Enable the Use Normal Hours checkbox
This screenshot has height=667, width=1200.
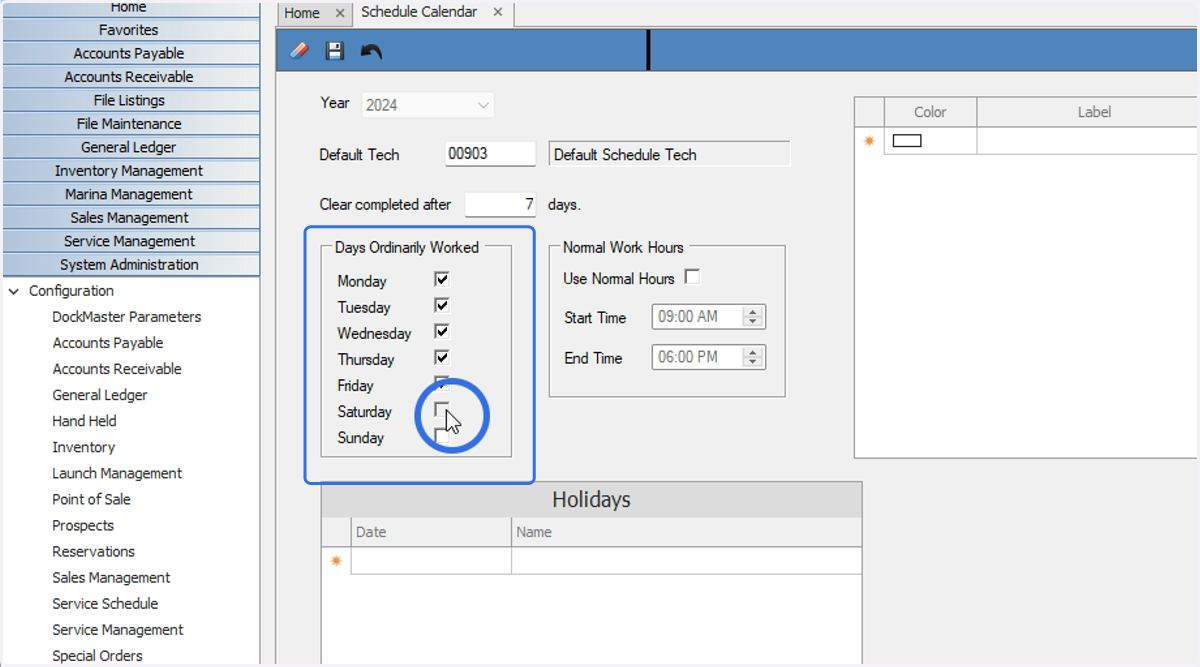[x=691, y=277]
